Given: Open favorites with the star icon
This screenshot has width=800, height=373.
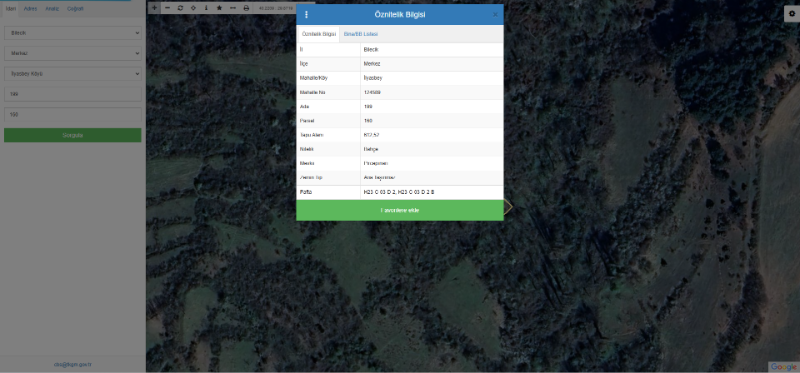Looking at the screenshot, I should tap(219, 8).
